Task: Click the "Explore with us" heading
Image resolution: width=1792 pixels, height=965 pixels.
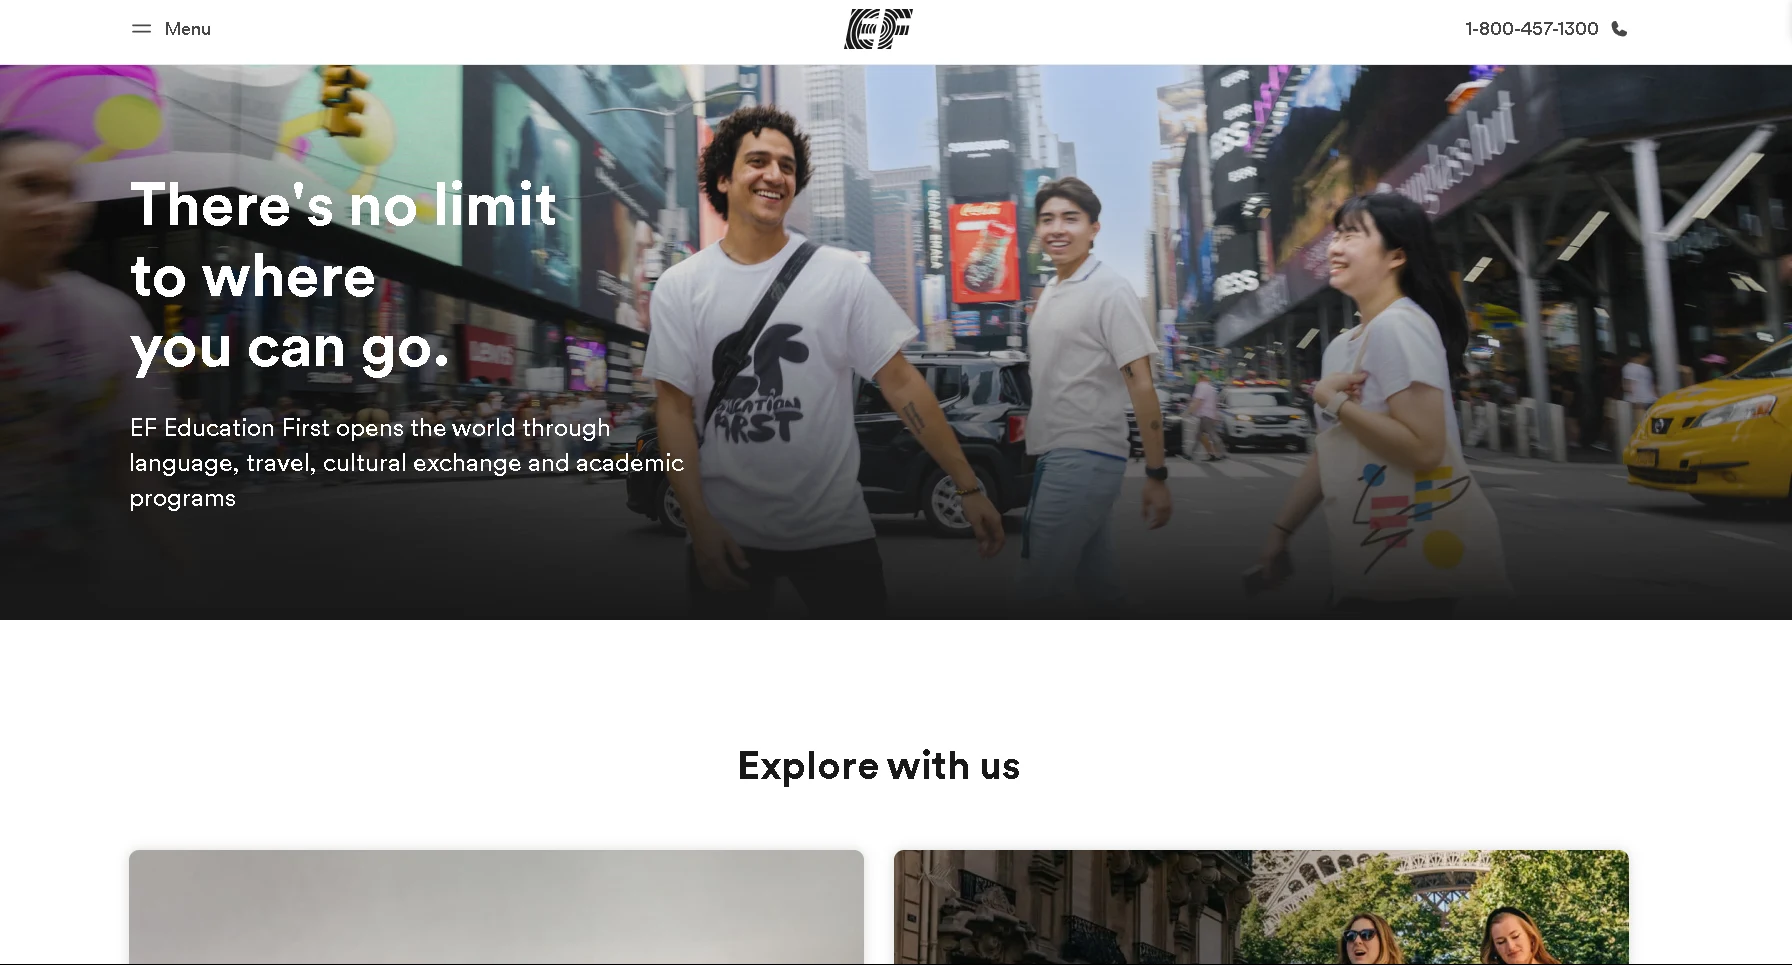Action: coord(878,766)
